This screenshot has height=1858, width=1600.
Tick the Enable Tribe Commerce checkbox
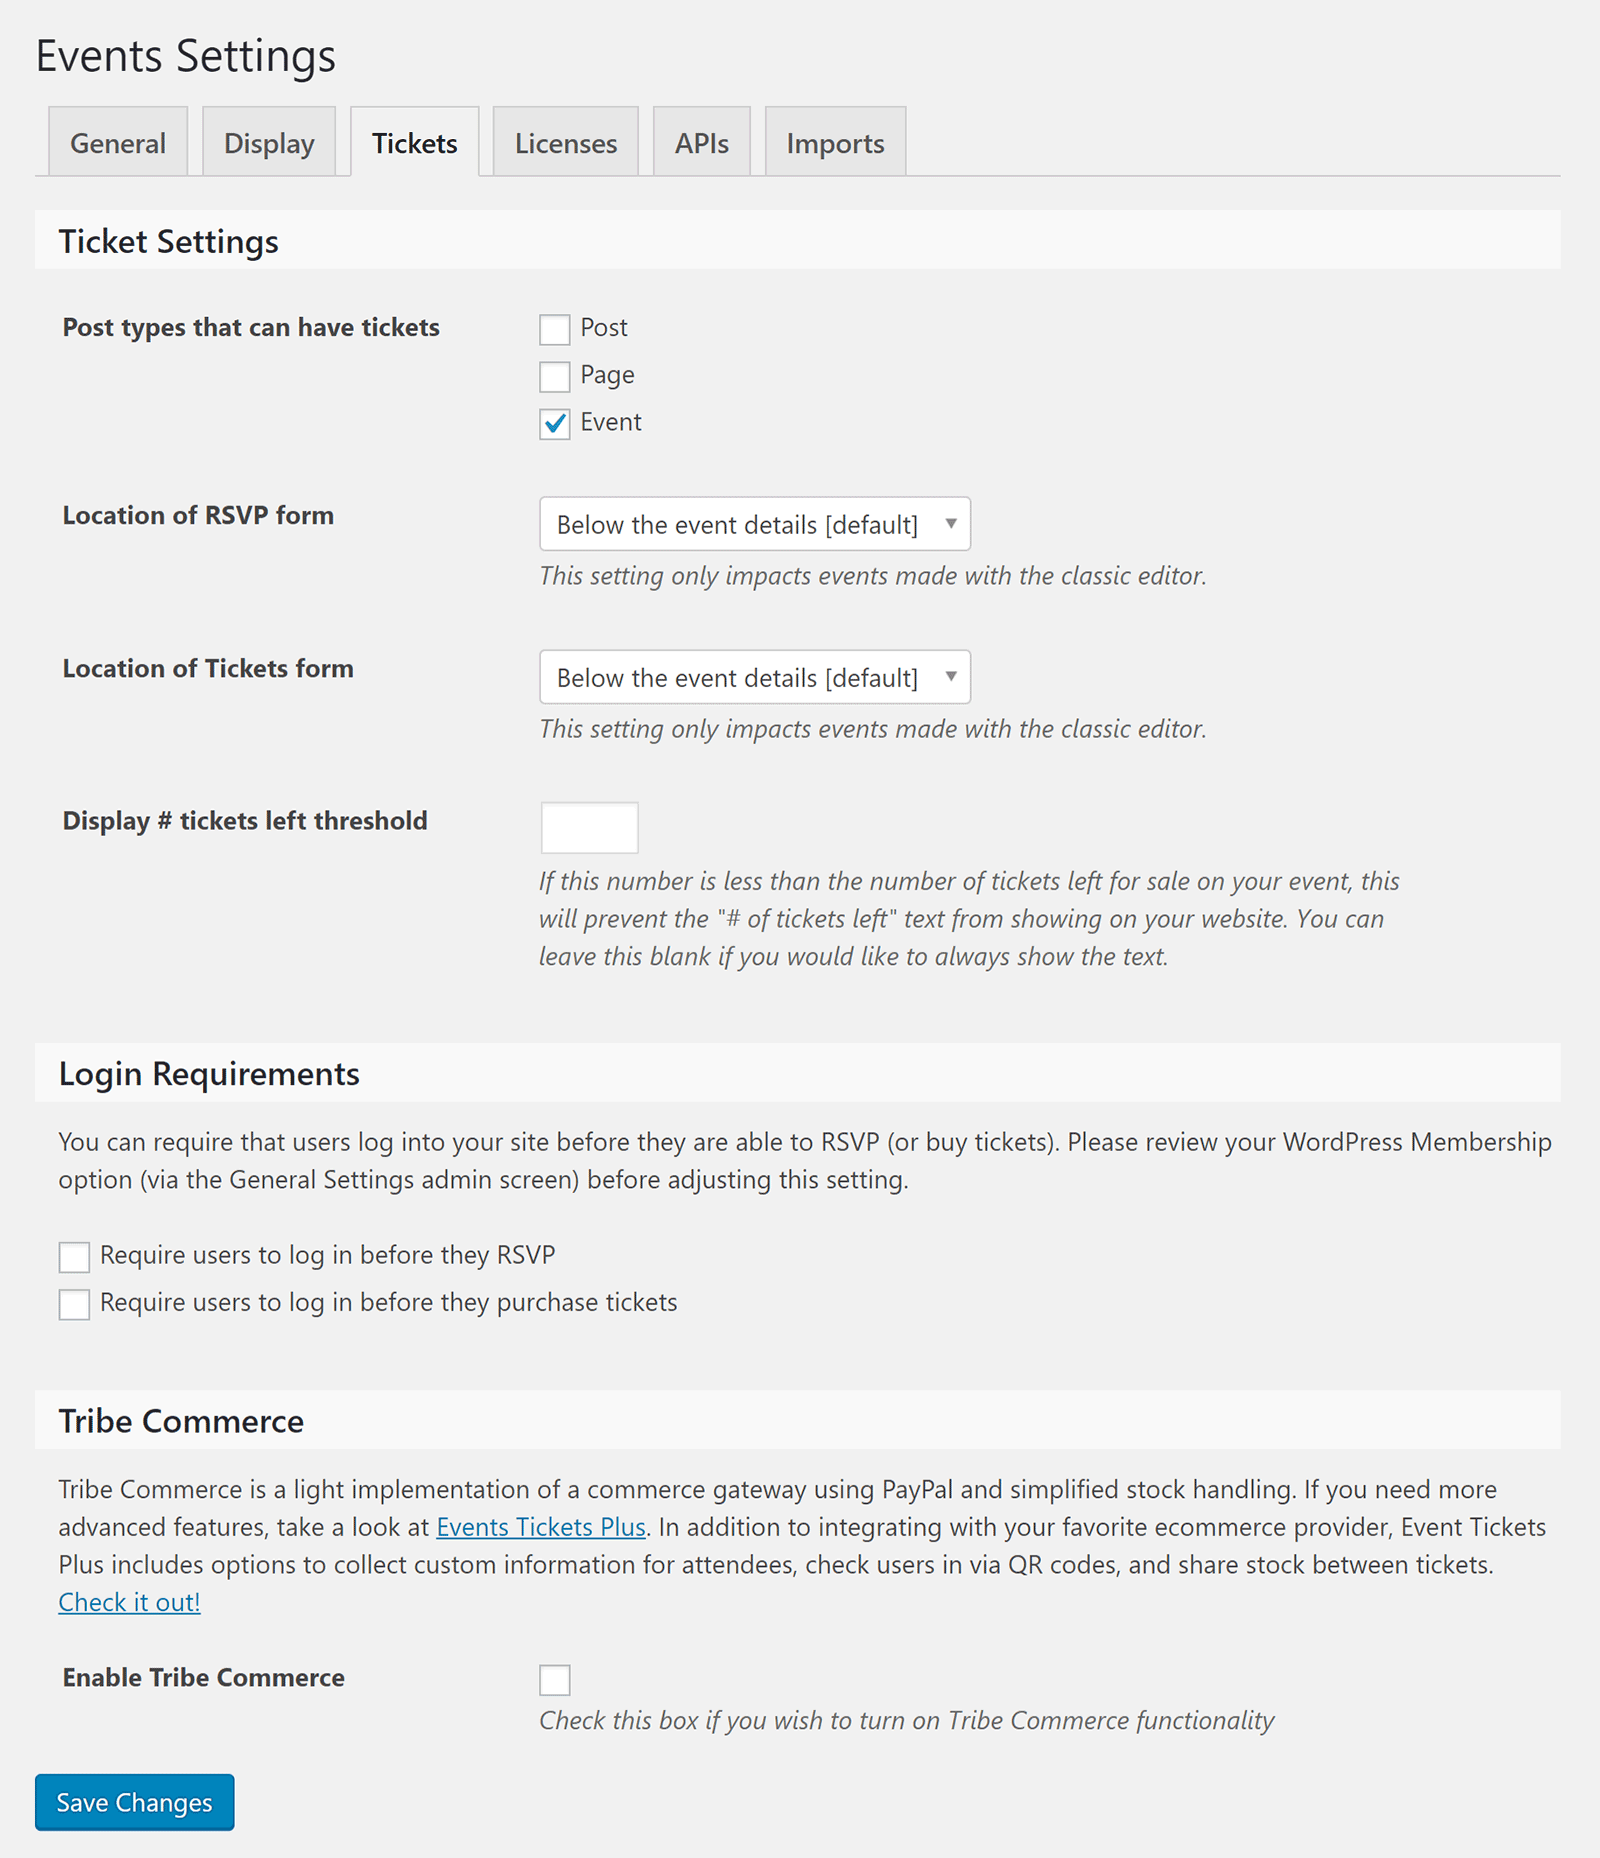tap(555, 1679)
